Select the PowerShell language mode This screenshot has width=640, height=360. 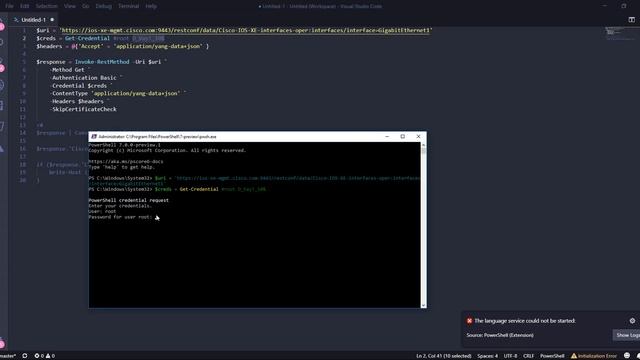click(552, 356)
